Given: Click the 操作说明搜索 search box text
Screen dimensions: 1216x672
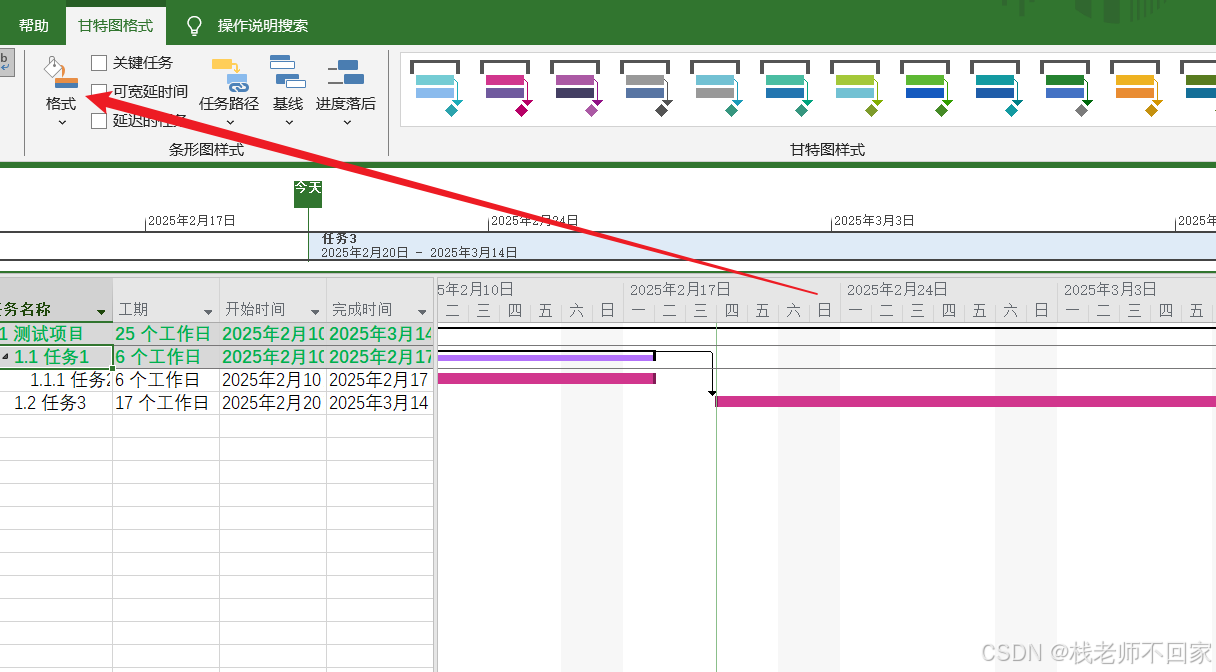Looking at the screenshot, I should click(x=263, y=26).
